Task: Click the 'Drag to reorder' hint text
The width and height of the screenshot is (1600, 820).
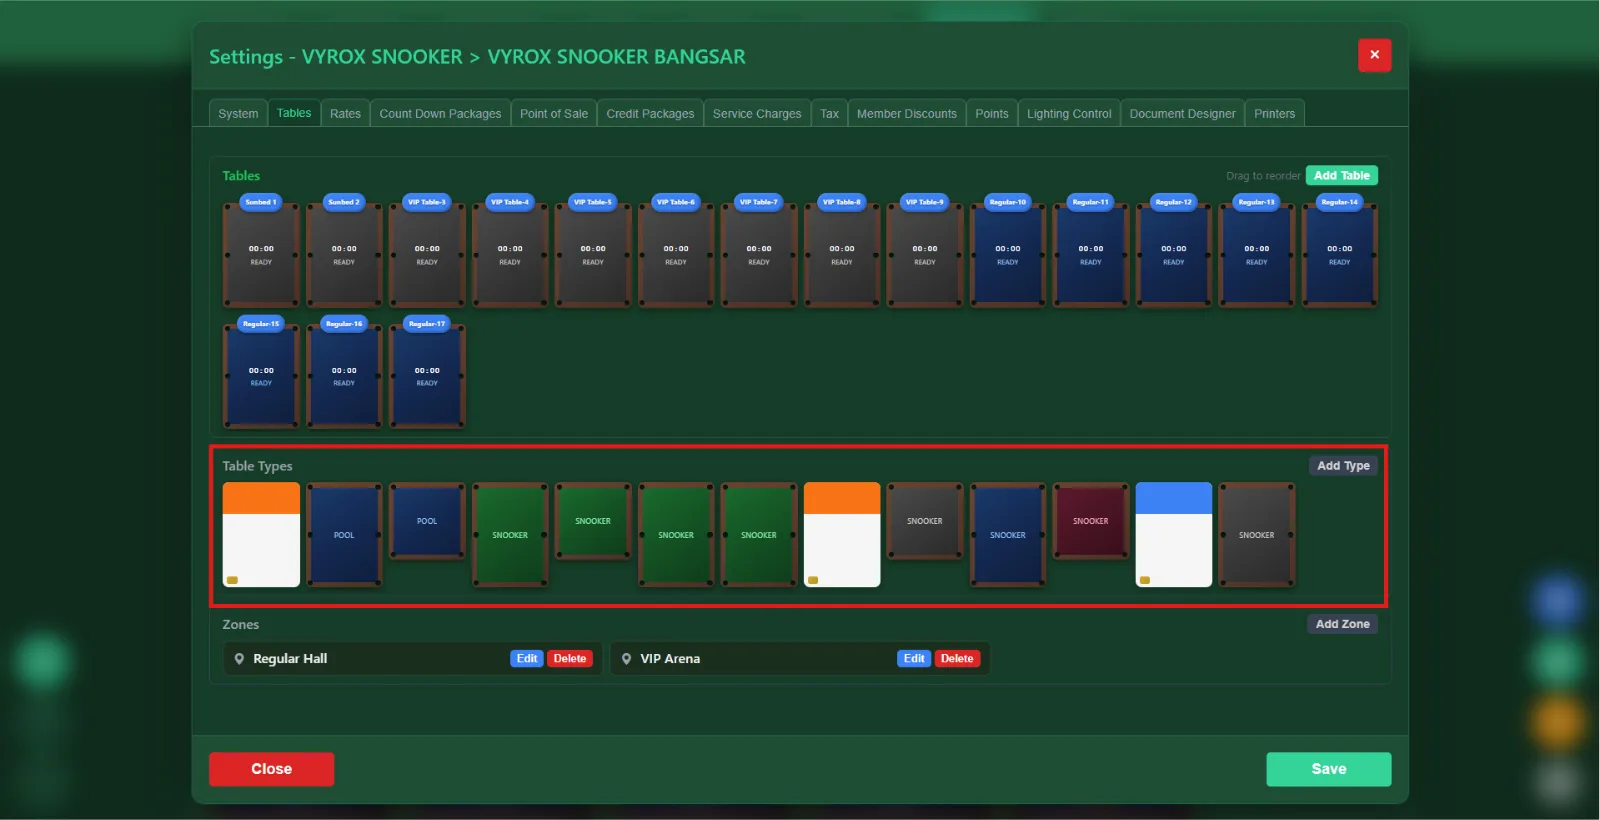Action: tap(1263, 176)
